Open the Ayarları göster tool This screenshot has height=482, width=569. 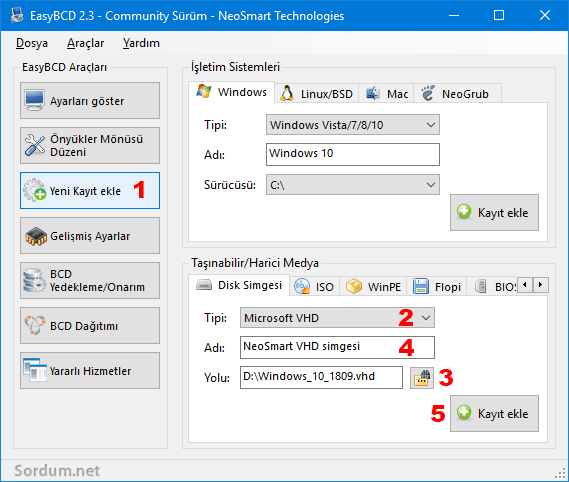point(90,101)
